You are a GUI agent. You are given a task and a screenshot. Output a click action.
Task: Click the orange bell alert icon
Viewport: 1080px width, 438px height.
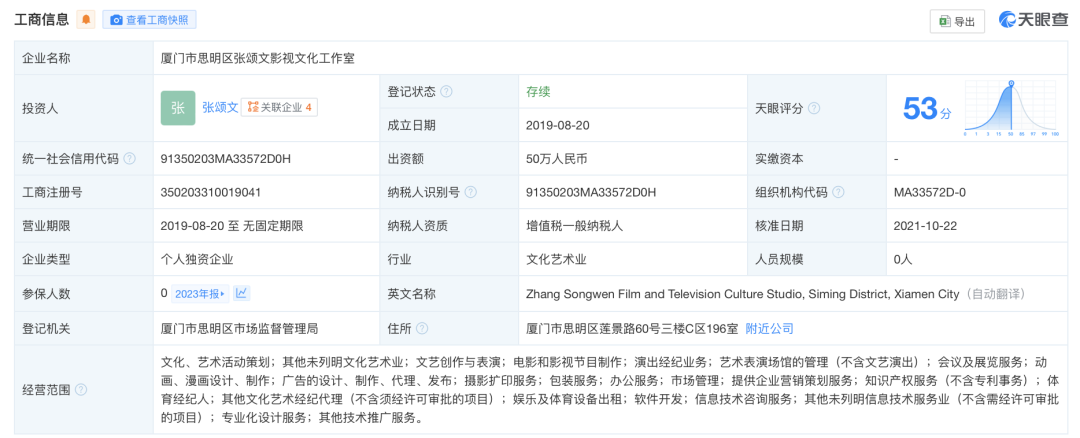87,20
